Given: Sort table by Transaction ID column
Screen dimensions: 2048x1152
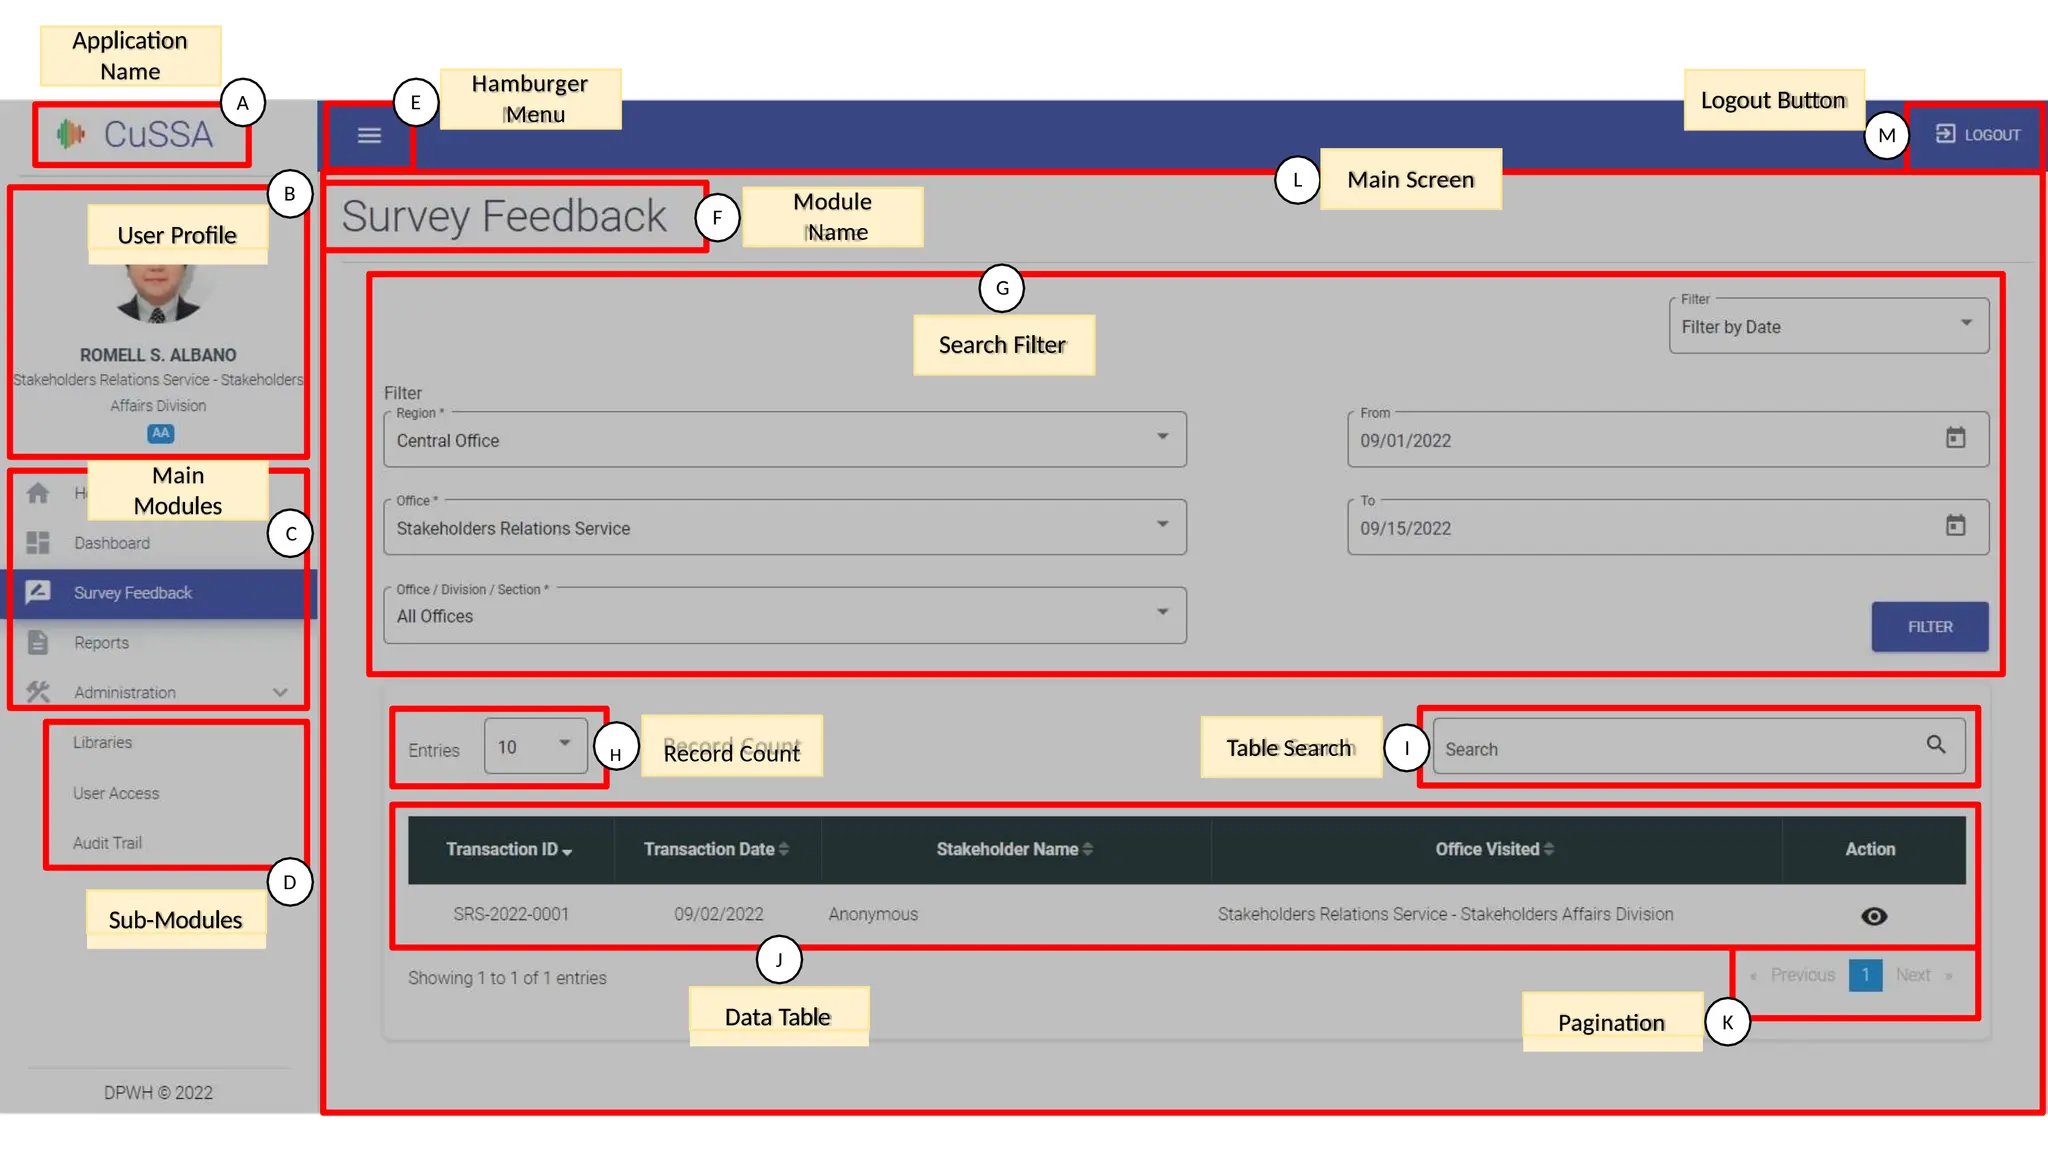Looking at the screenshot, I should [509, 849].
